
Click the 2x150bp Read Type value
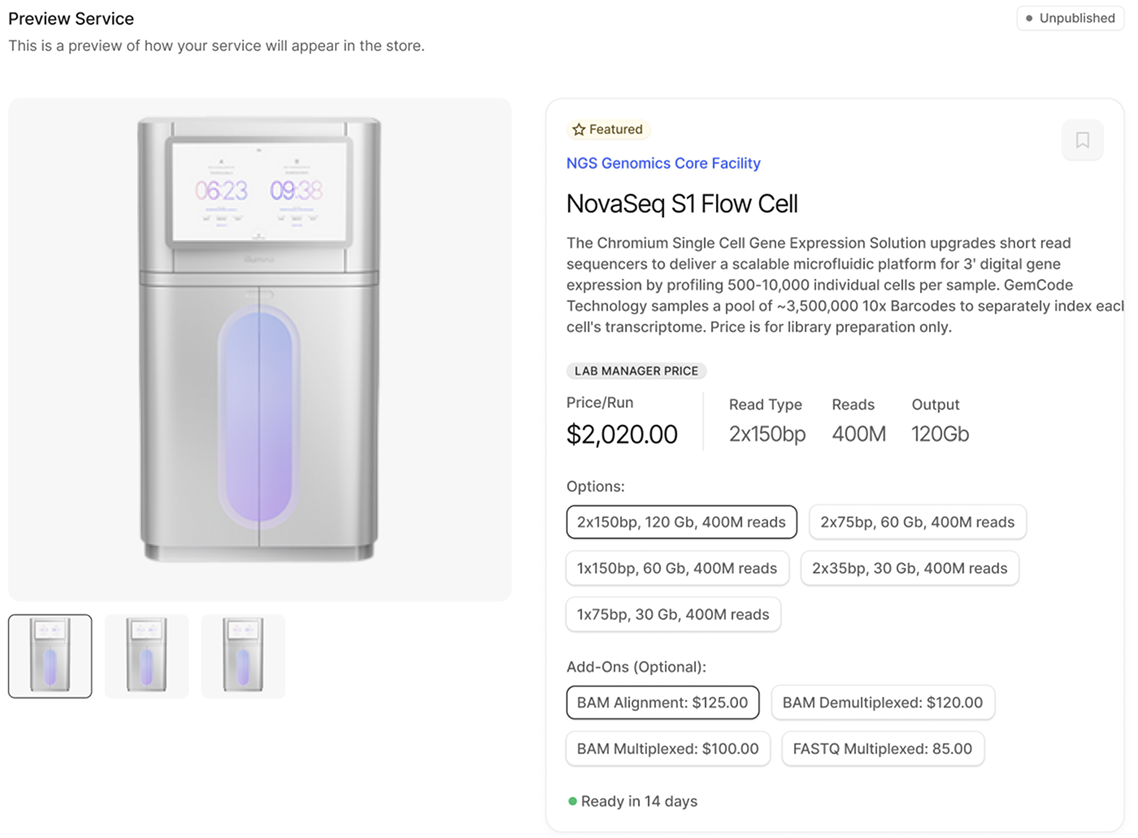767,434
